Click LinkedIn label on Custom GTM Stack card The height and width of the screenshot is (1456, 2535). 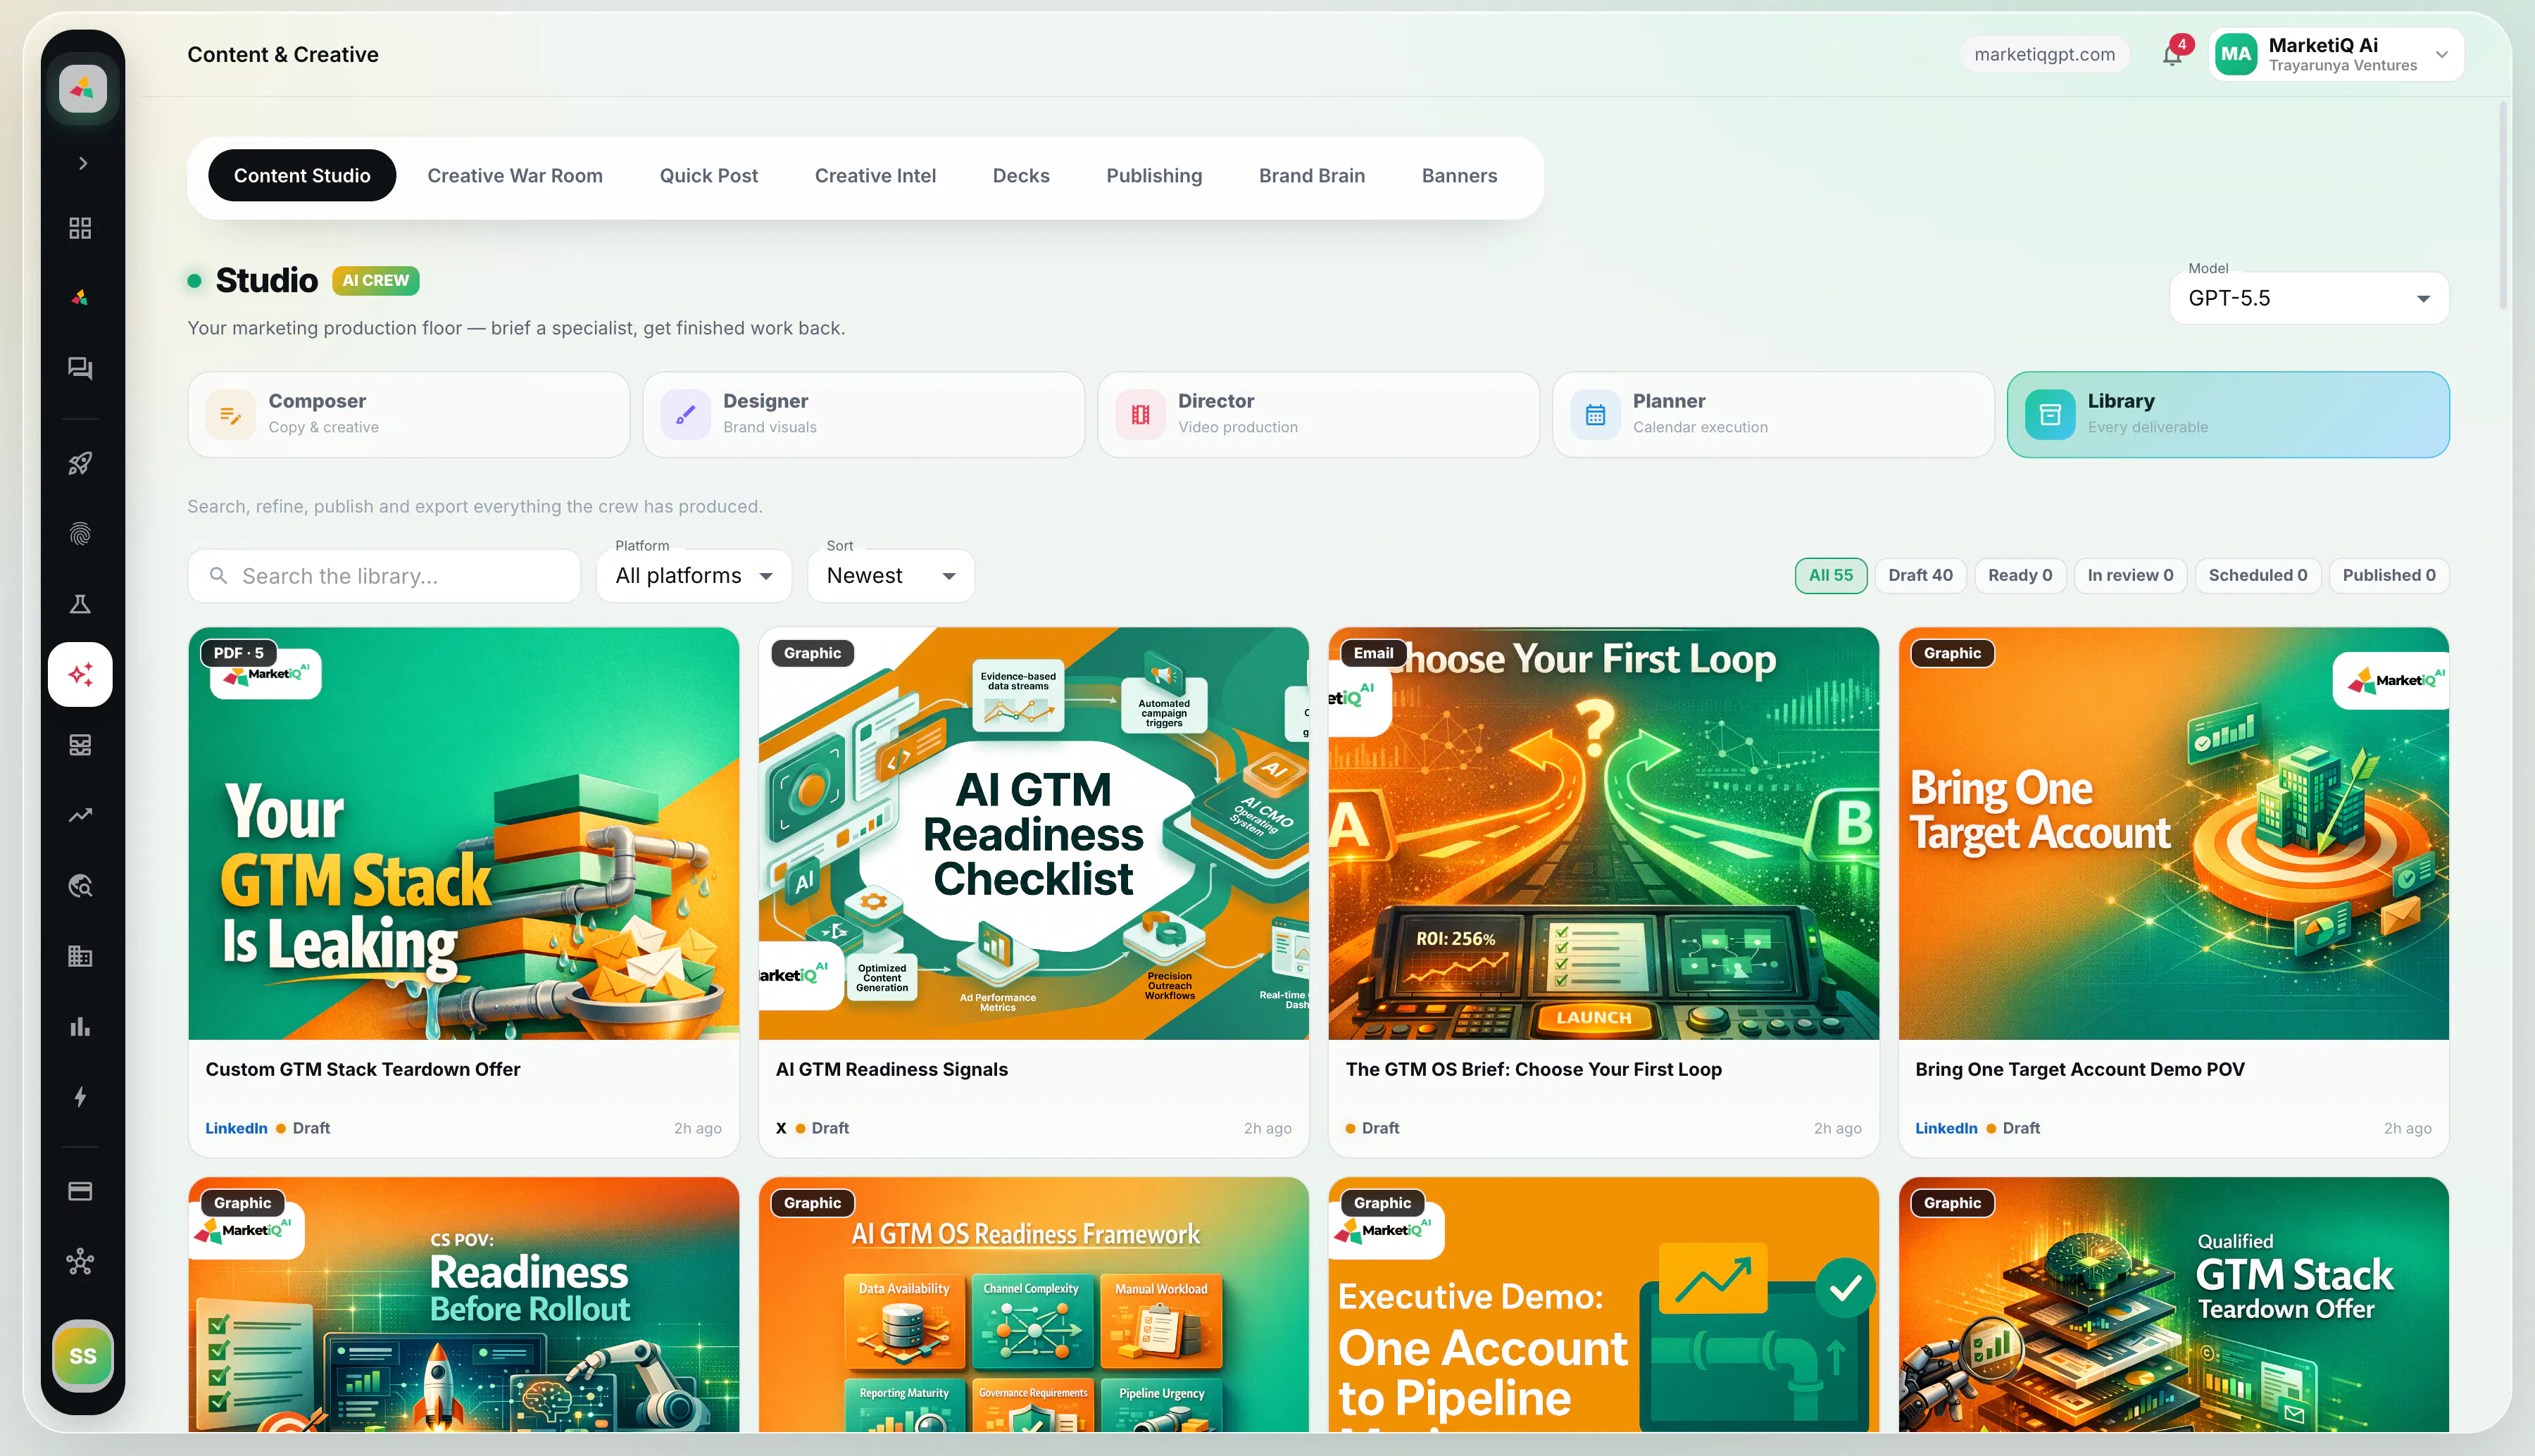236,1128
